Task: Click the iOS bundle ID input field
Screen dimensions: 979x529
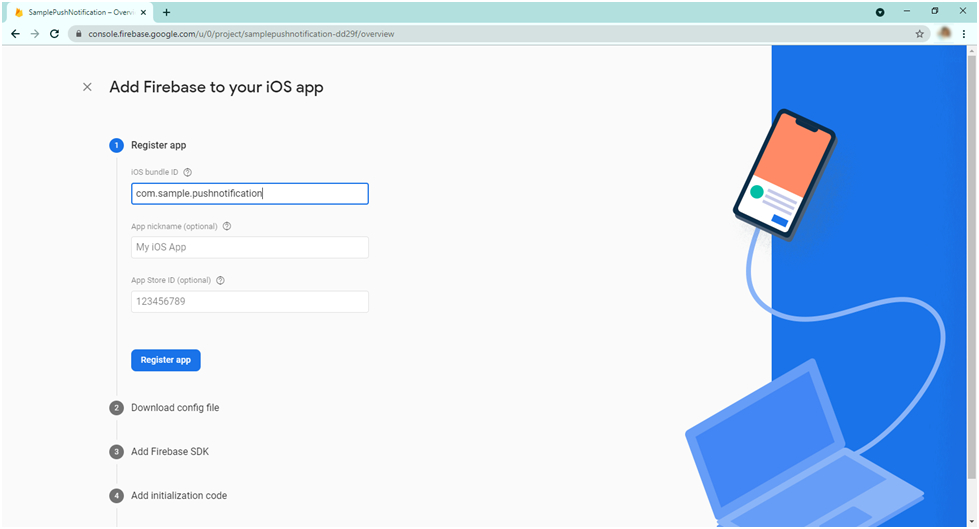Action: tap(250, 194)
